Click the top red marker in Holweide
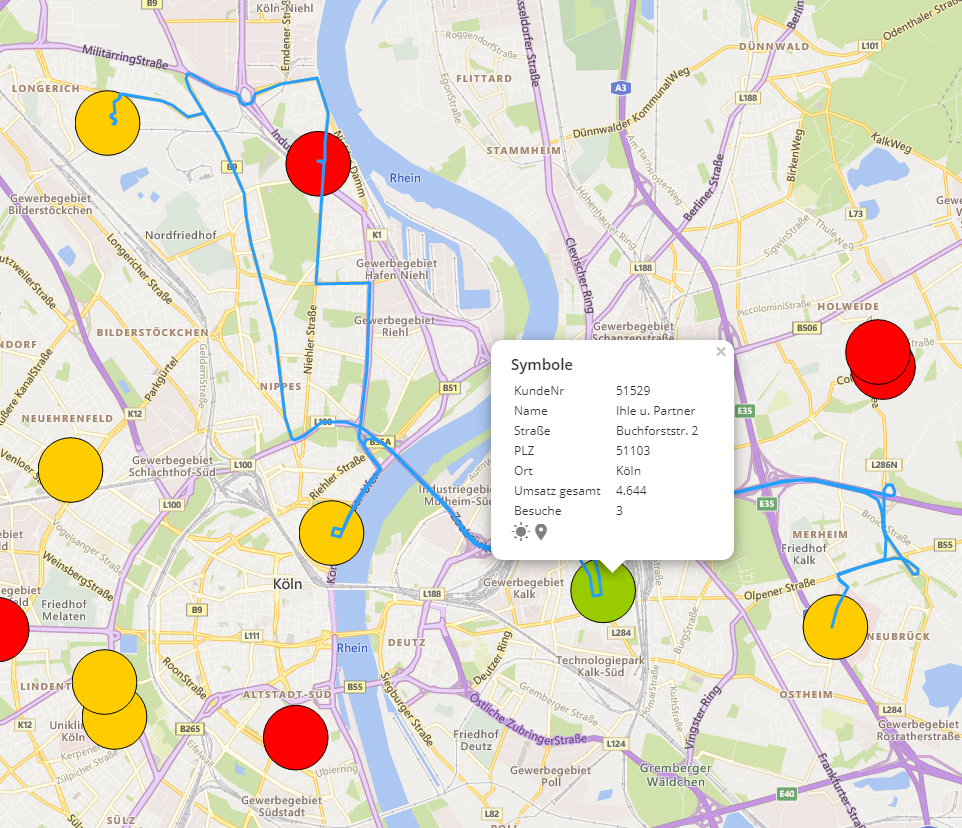Screen dimensions: 962x828 click(x=877, y=350)
